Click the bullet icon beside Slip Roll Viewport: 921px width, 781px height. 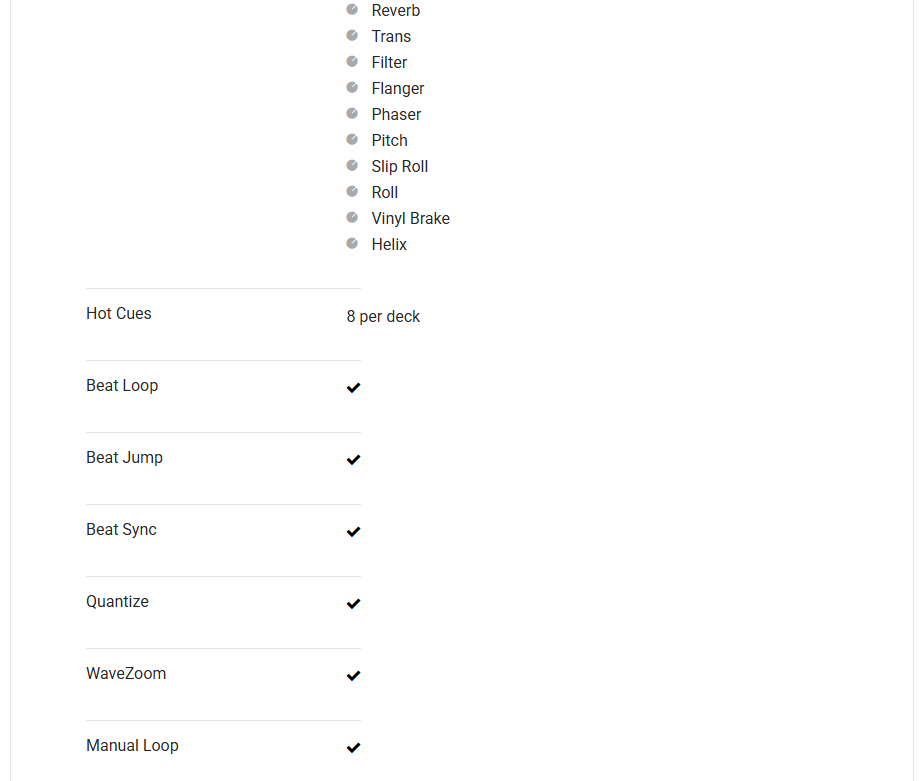click(x=352, y=165)
